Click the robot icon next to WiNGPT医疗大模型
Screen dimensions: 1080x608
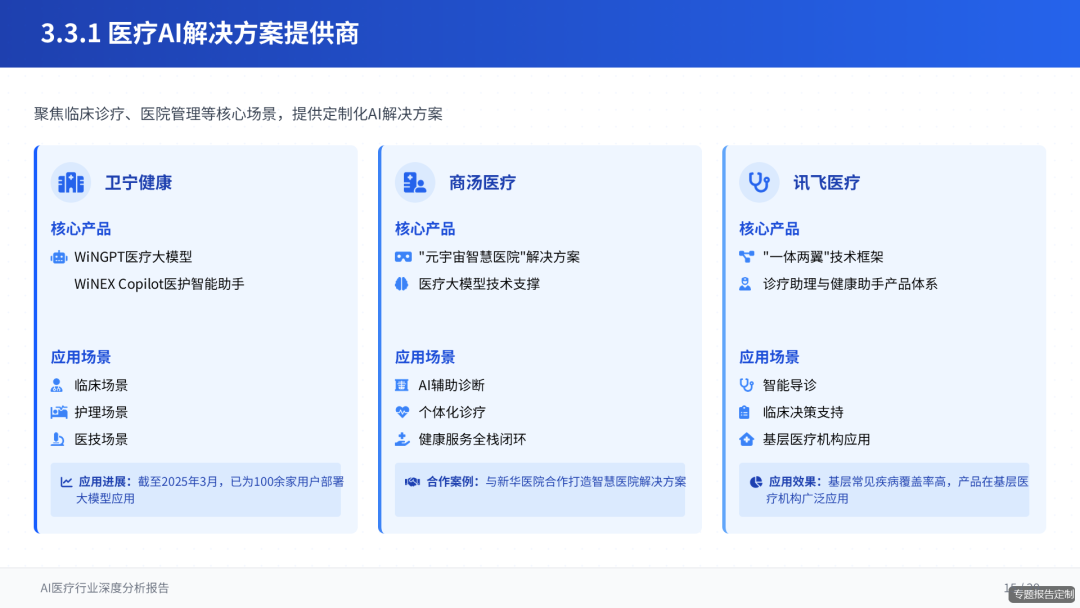point(58,256)
